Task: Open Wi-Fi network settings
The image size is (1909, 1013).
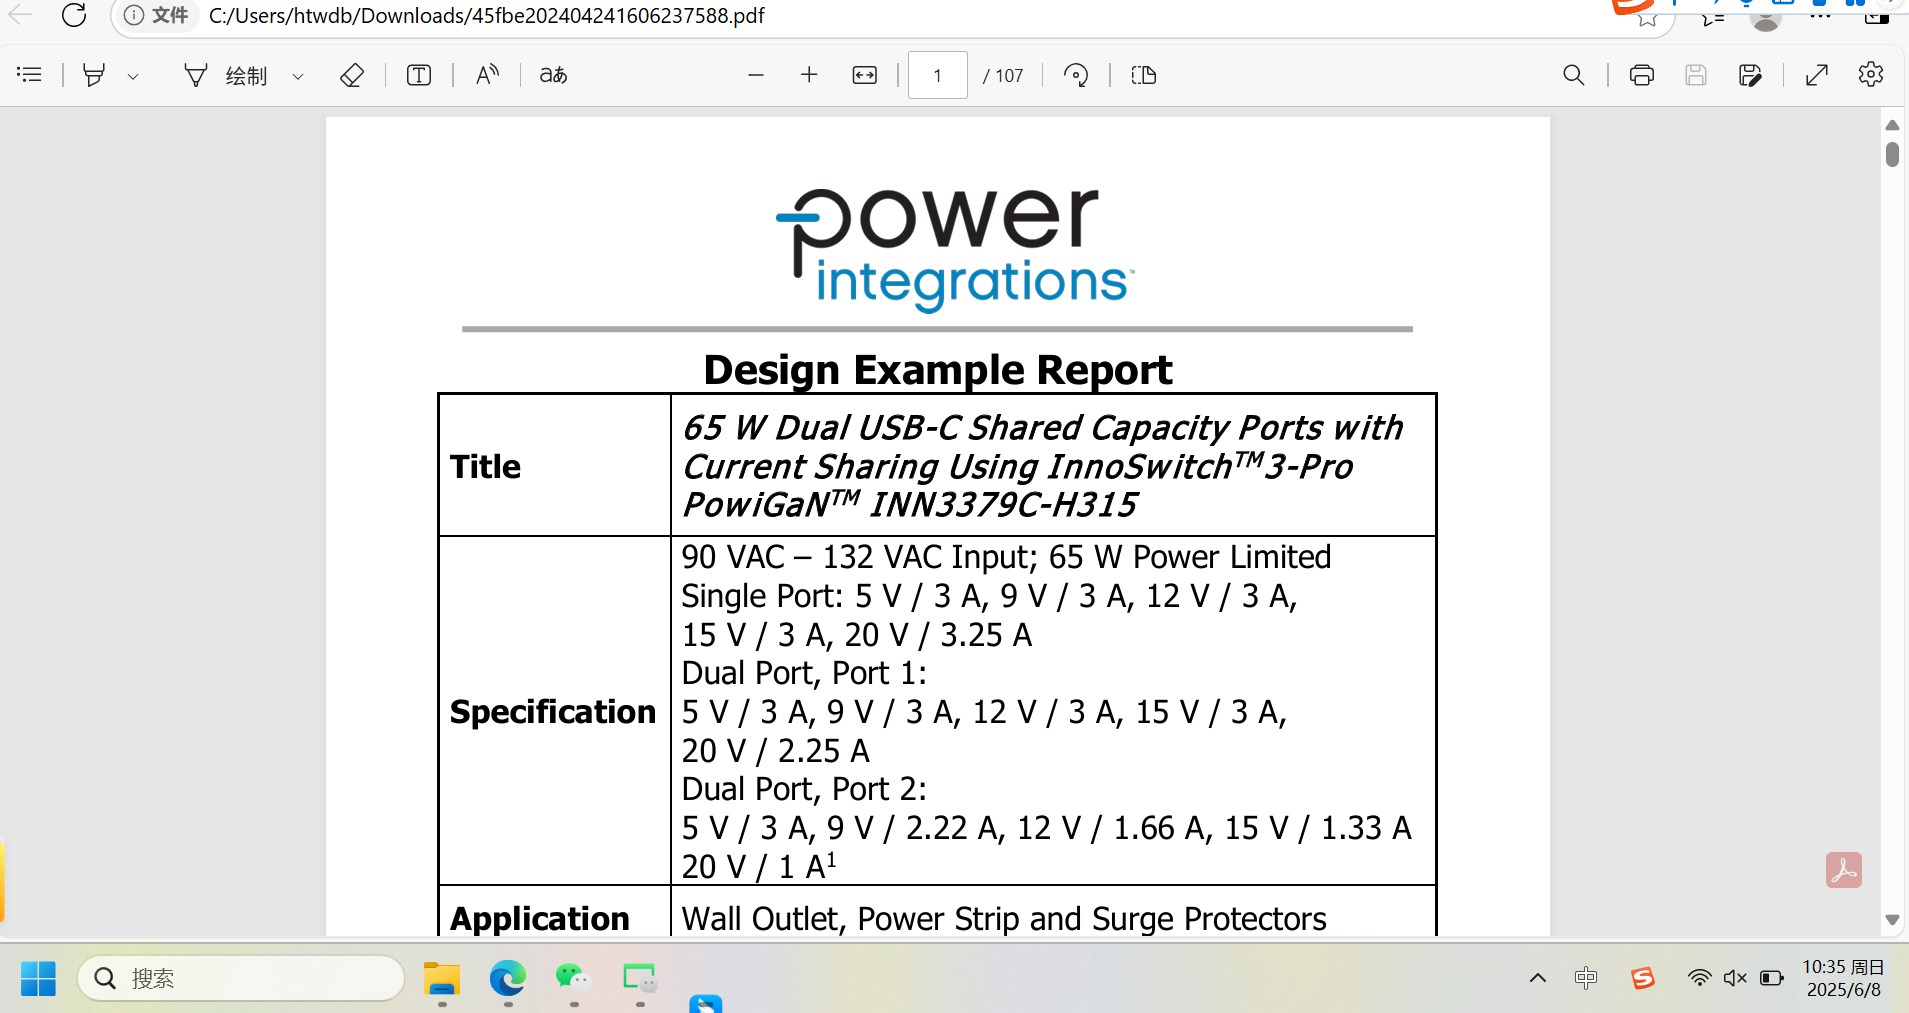Action: [x=1699, y=978]
